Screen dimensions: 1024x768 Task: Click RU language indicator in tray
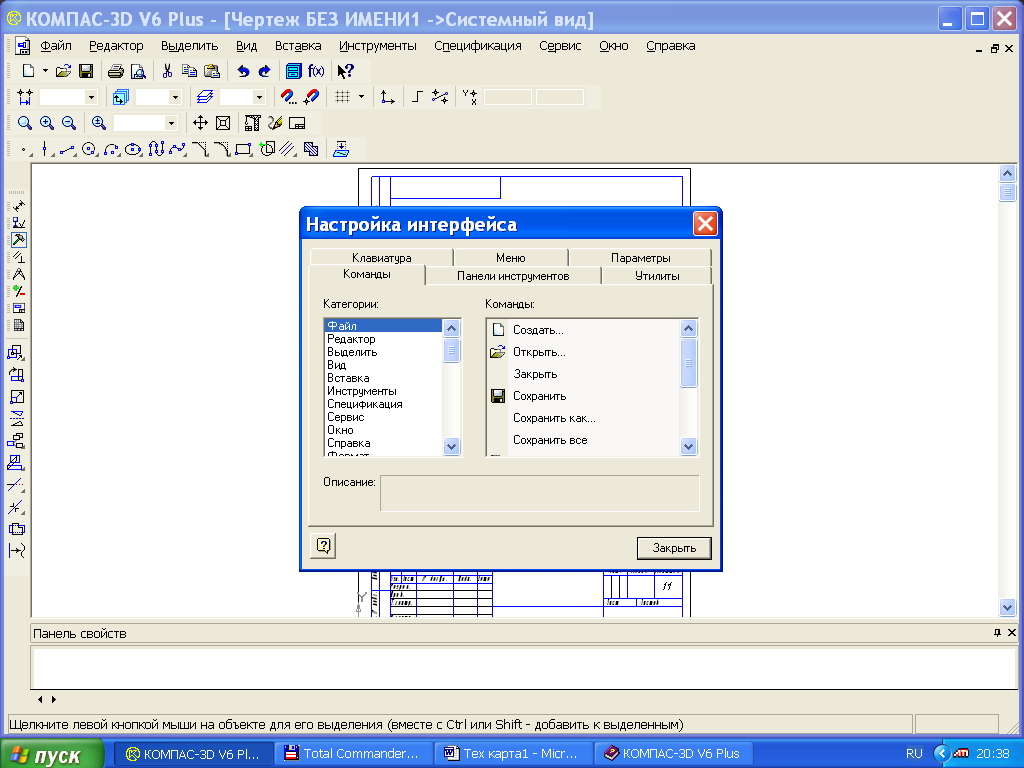point(914,754)
